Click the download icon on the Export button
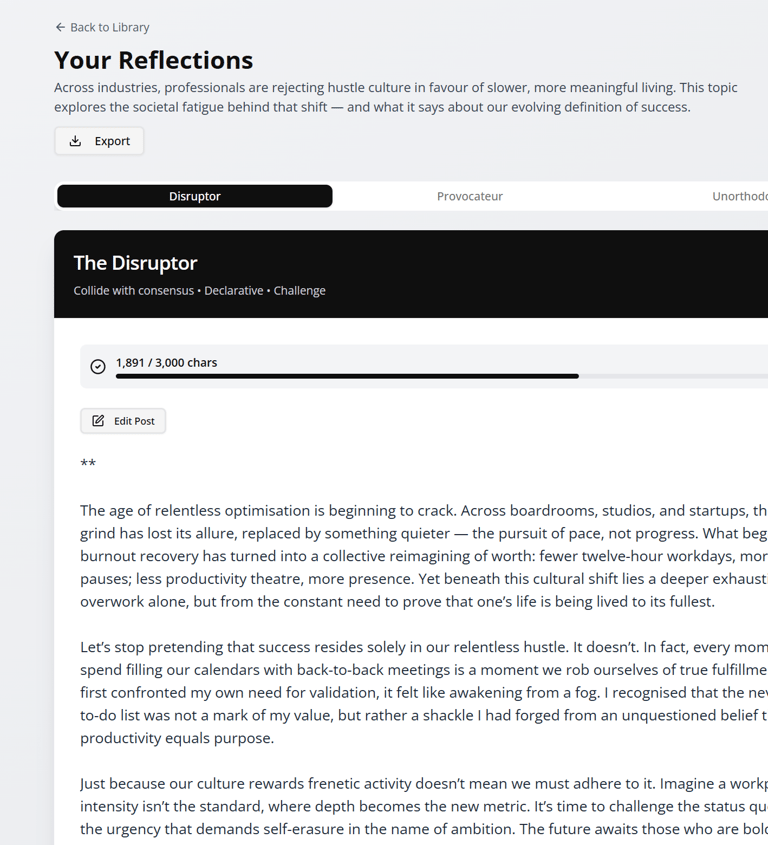 (x=75, y=141)
